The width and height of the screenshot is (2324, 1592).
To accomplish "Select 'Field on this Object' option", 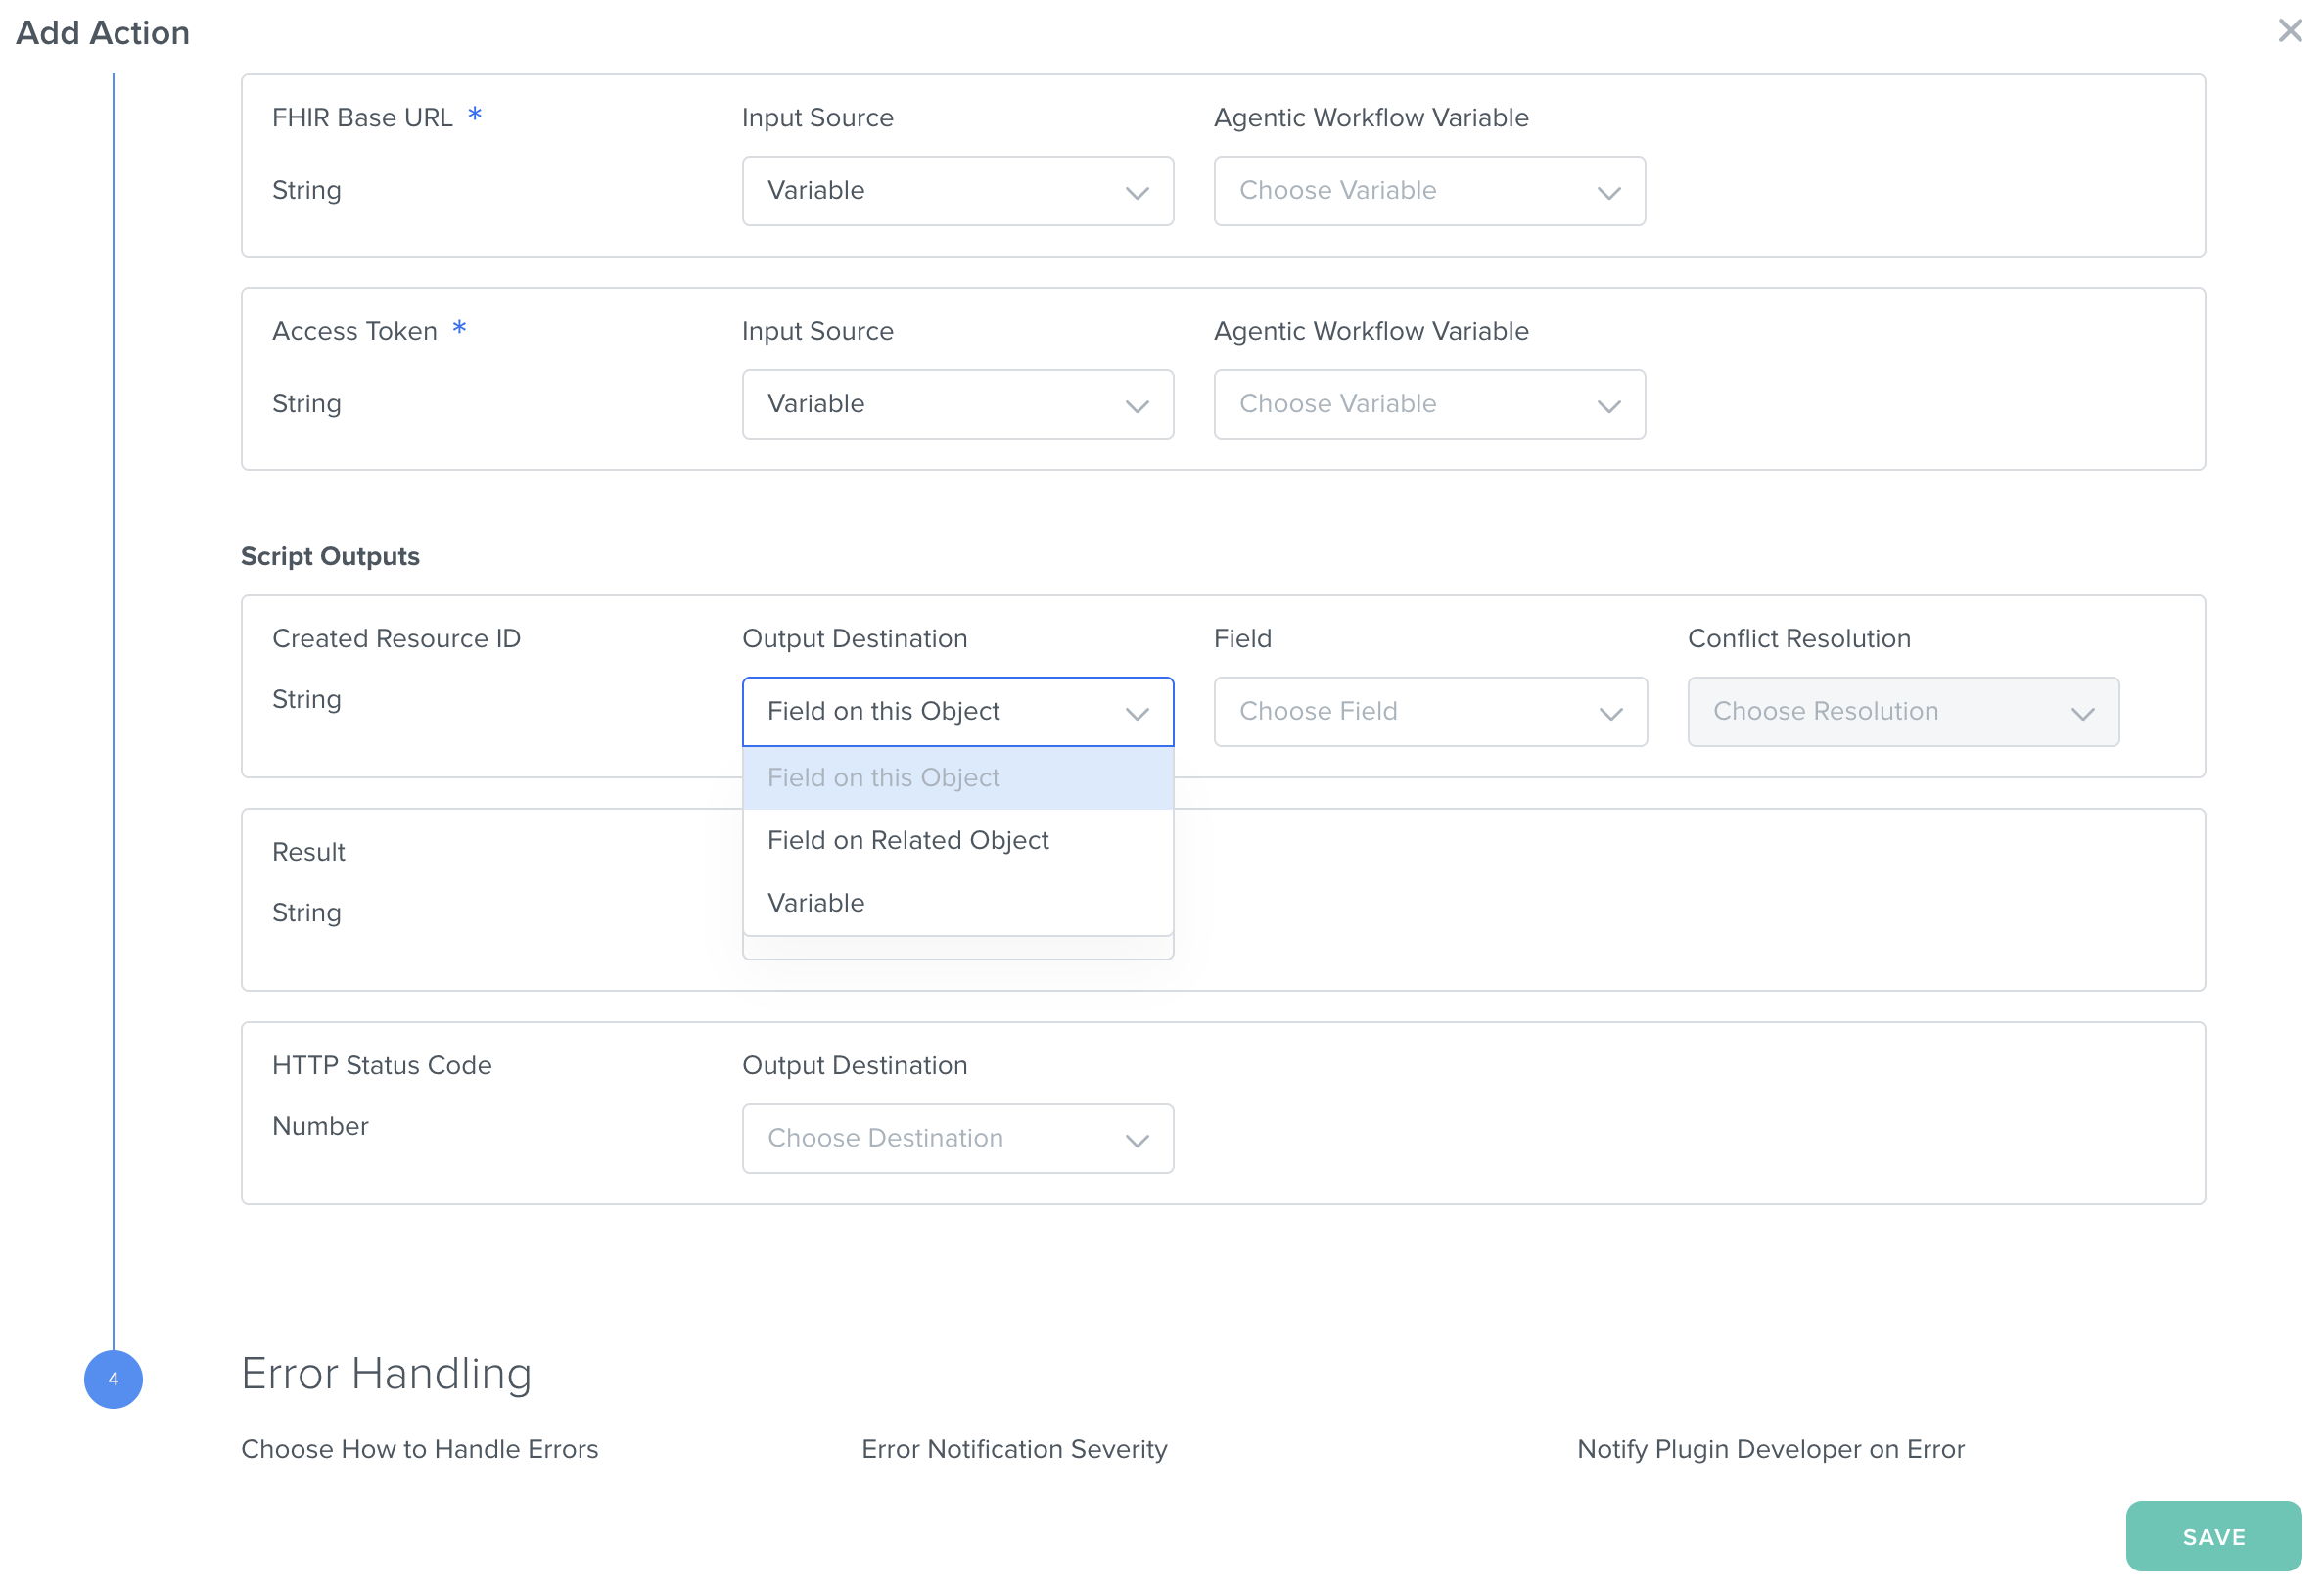I will [x=957, y=778].
